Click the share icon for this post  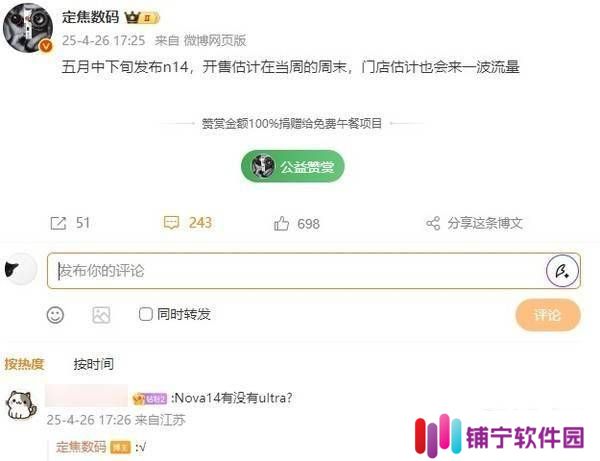click(433, 223)
